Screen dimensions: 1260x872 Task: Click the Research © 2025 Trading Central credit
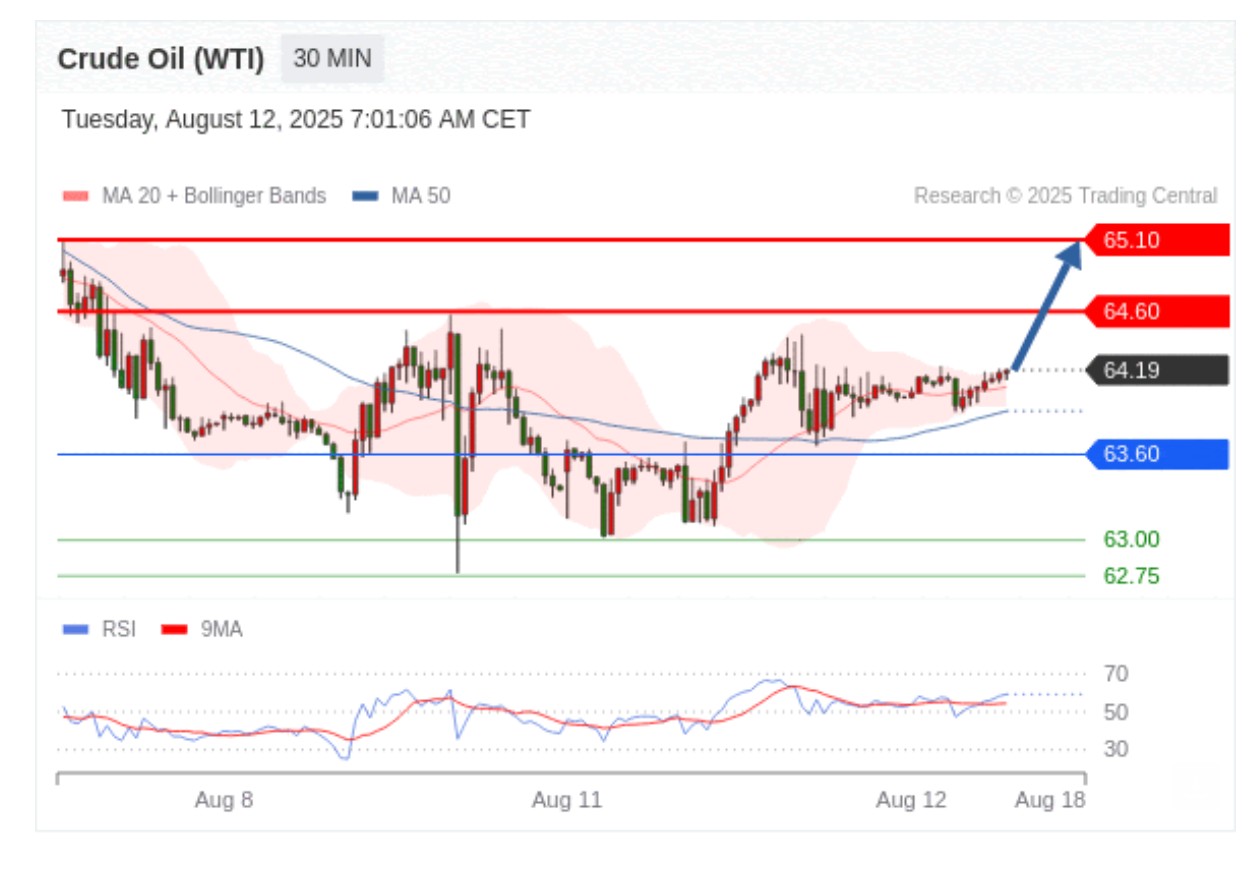(x=1066, y=196)
